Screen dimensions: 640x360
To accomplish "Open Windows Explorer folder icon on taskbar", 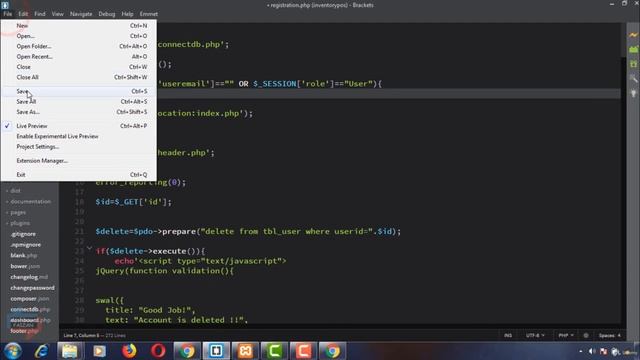I will click(70, 351).
